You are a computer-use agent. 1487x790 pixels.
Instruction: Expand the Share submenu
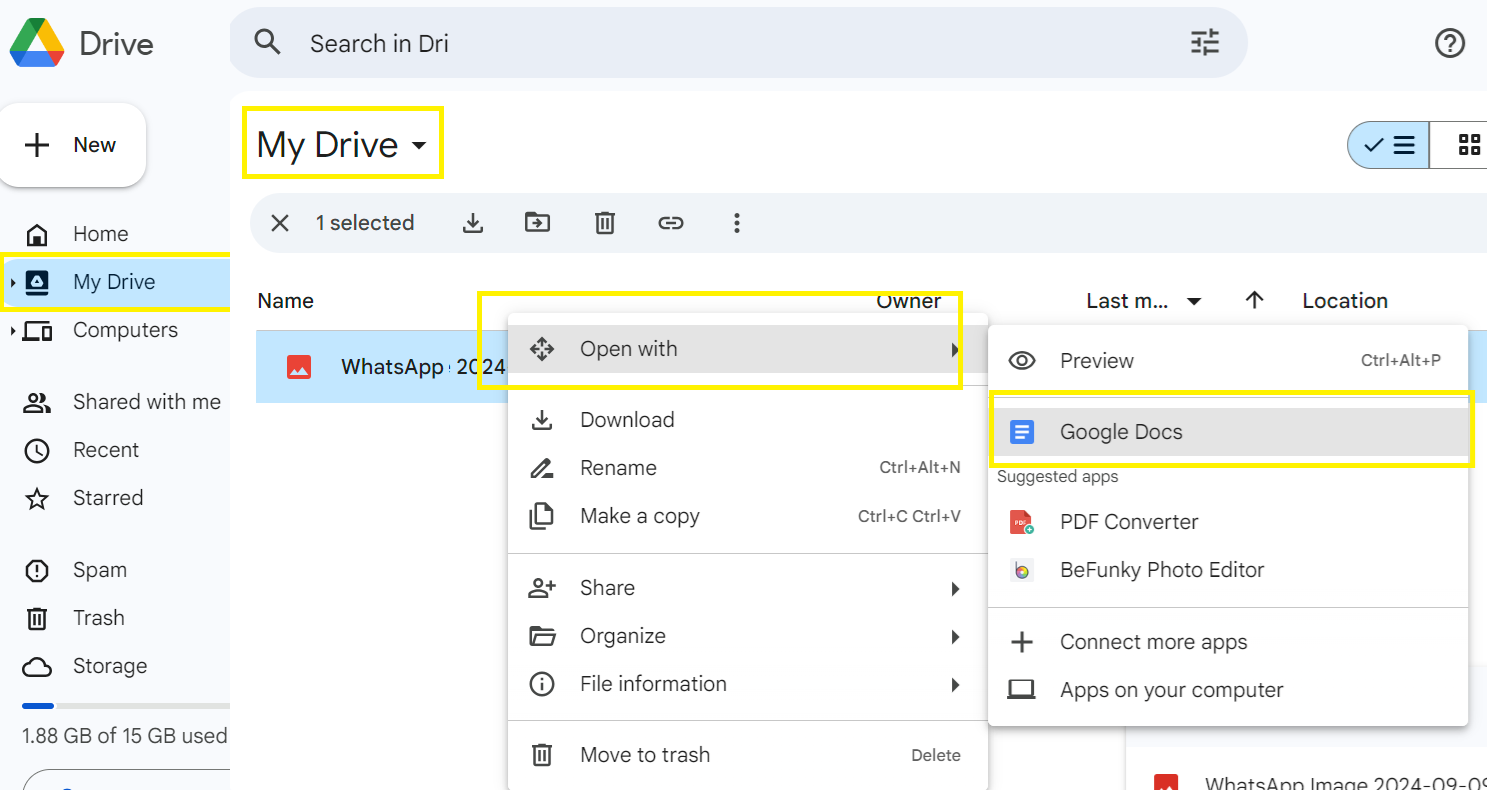[x=747, y=588]
